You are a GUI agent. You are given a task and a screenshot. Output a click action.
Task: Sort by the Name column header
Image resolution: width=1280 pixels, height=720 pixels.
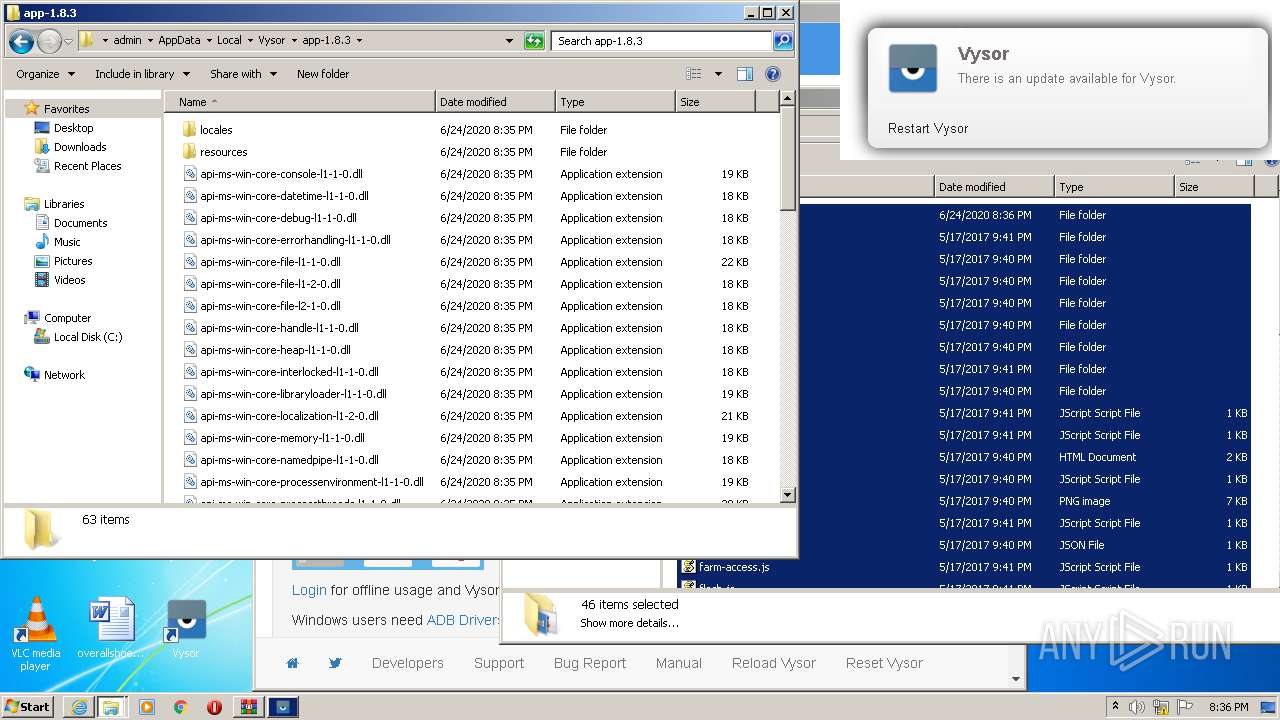tap(300, 102)
